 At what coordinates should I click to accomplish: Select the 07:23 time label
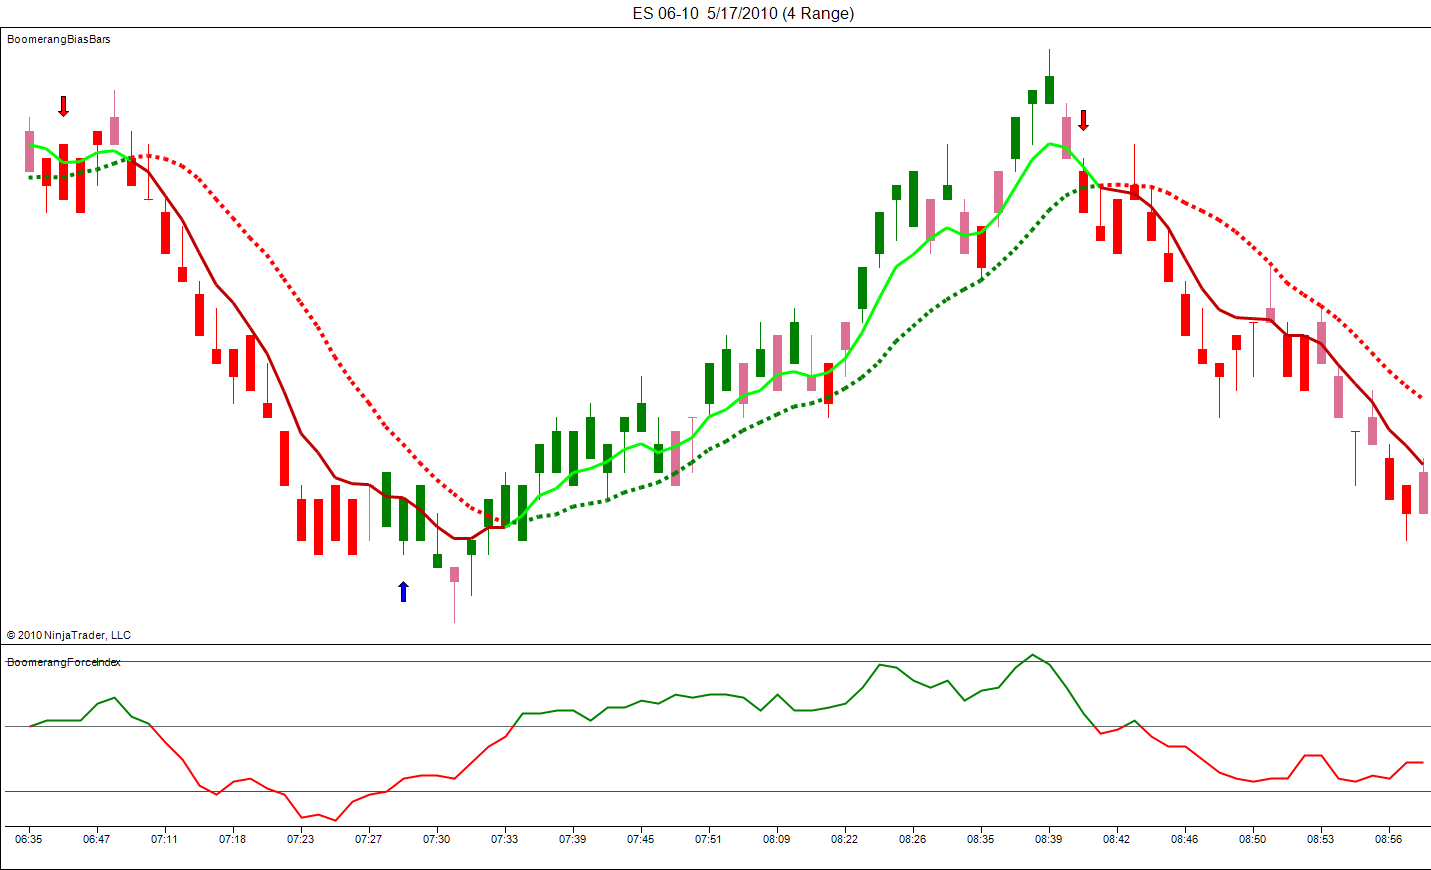coord(301,839)
